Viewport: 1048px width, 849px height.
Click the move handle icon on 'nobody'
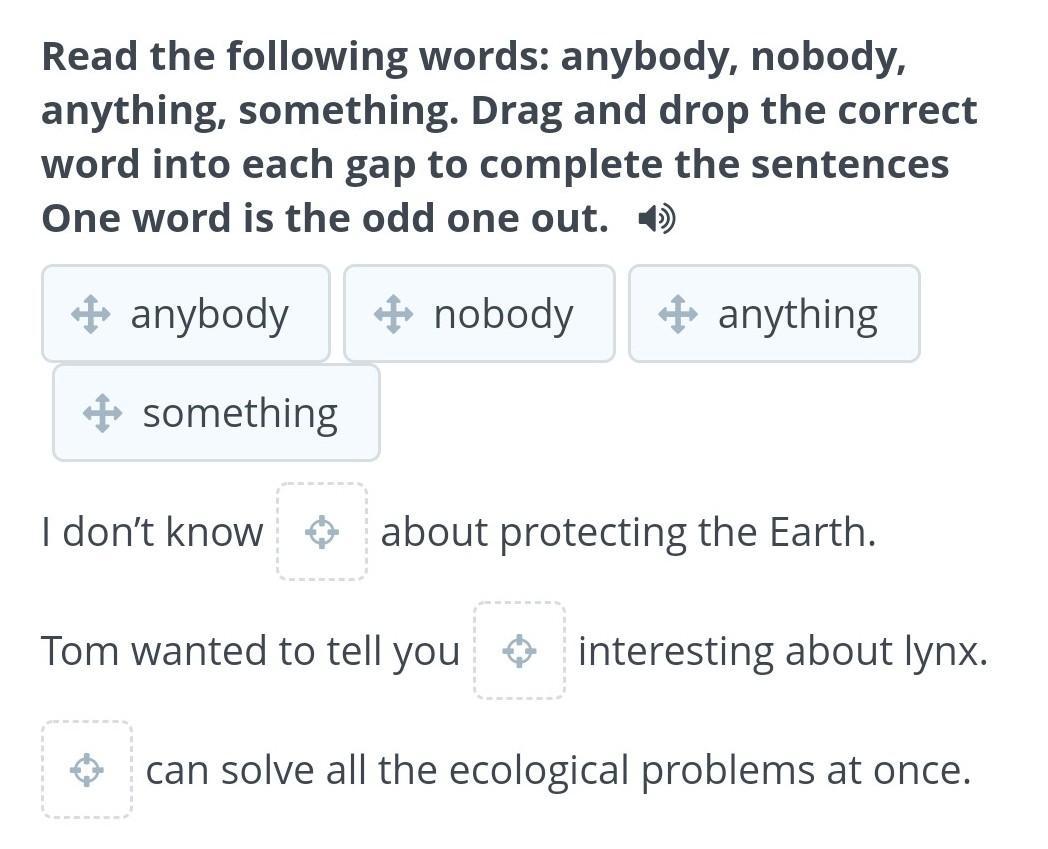(x=393, y=314)
